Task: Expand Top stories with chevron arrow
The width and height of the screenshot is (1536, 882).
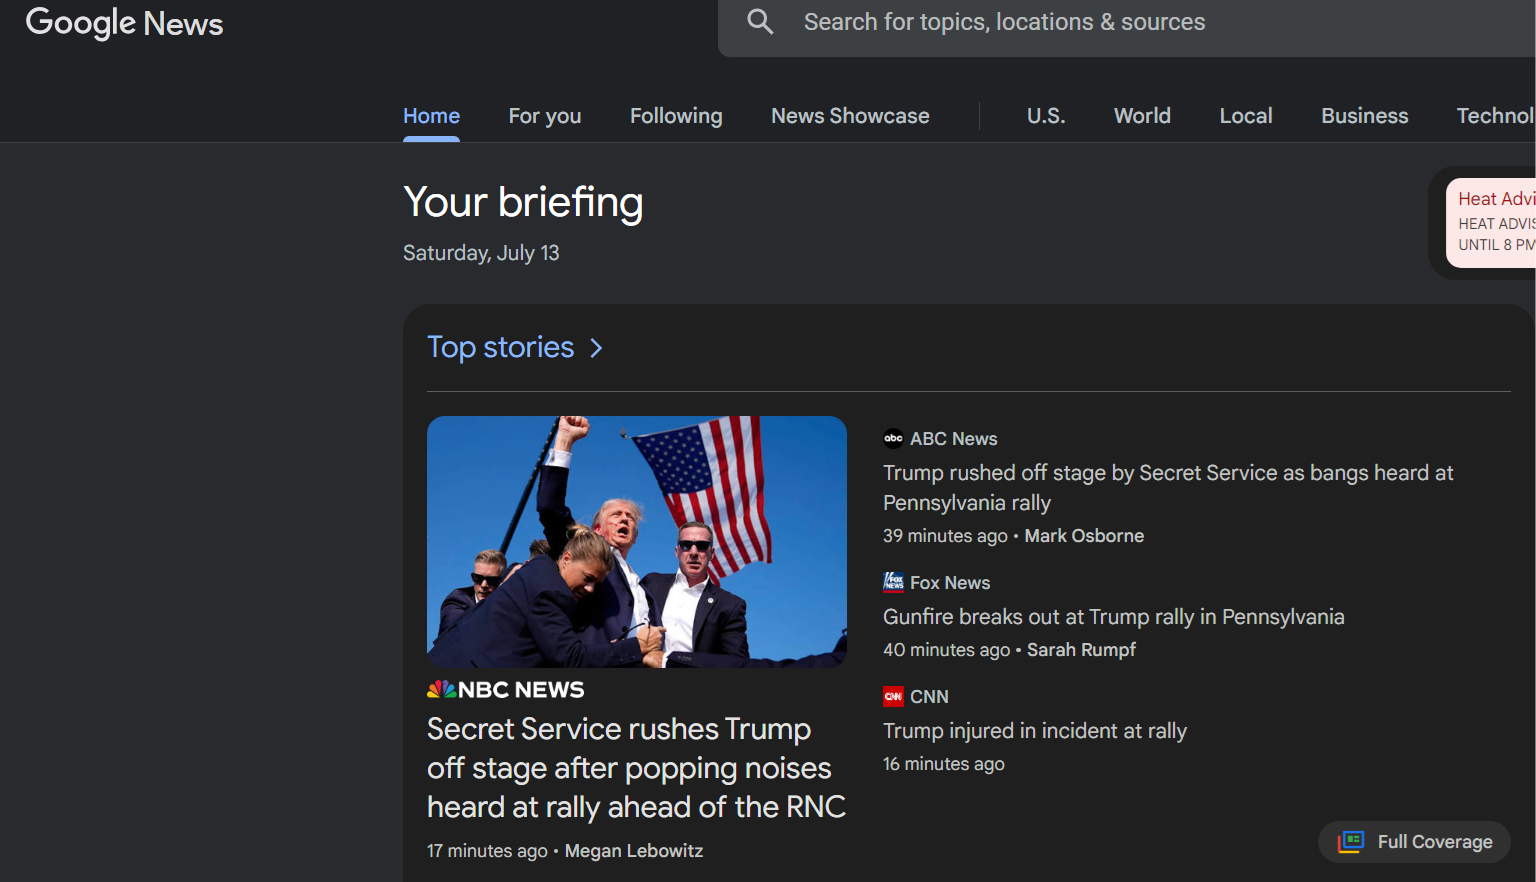Action: pos(596,348)
